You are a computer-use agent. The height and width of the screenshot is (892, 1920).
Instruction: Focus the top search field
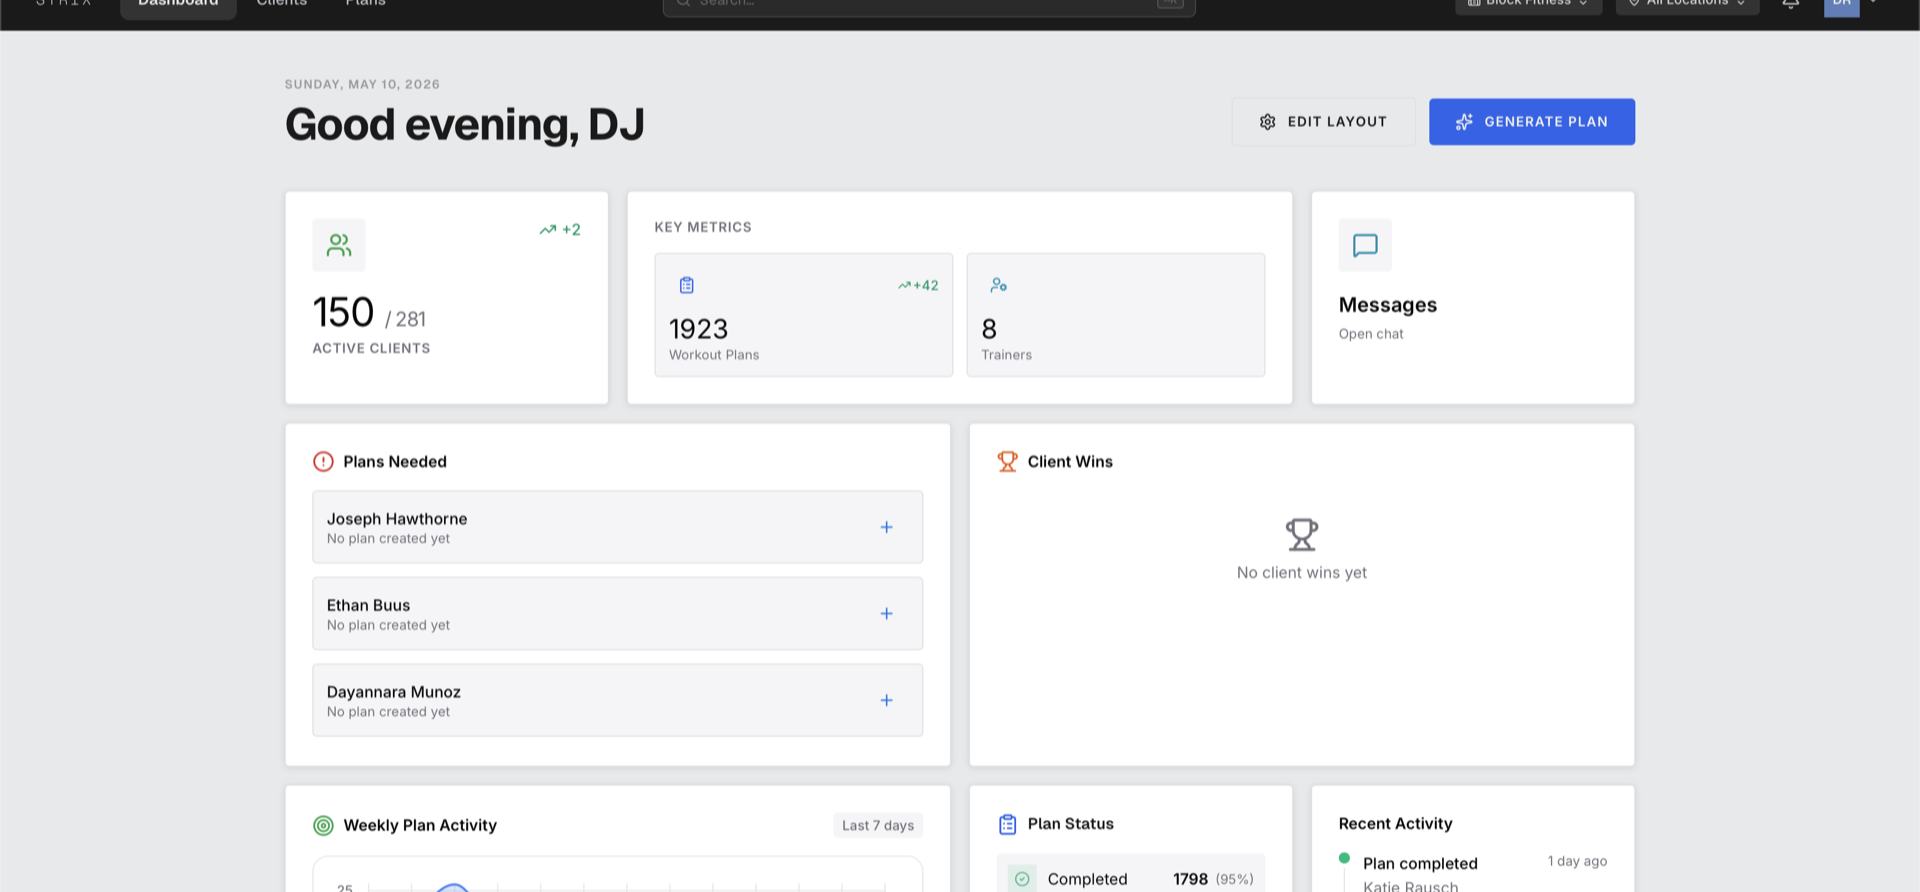(x=929, y=6)
